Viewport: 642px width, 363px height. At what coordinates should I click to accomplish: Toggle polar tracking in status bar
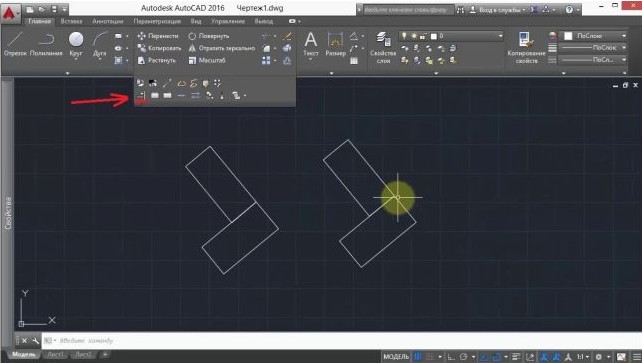[463, 357]
